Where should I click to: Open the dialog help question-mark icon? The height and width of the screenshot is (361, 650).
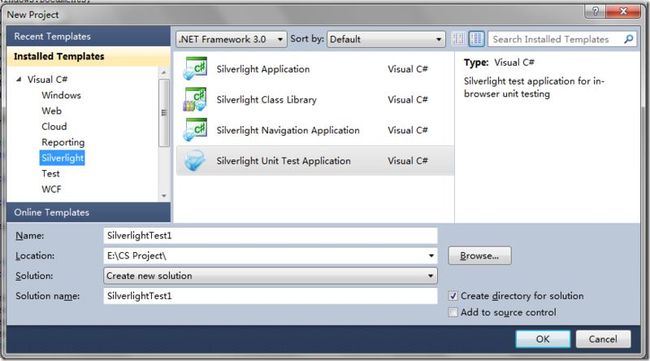595,11
